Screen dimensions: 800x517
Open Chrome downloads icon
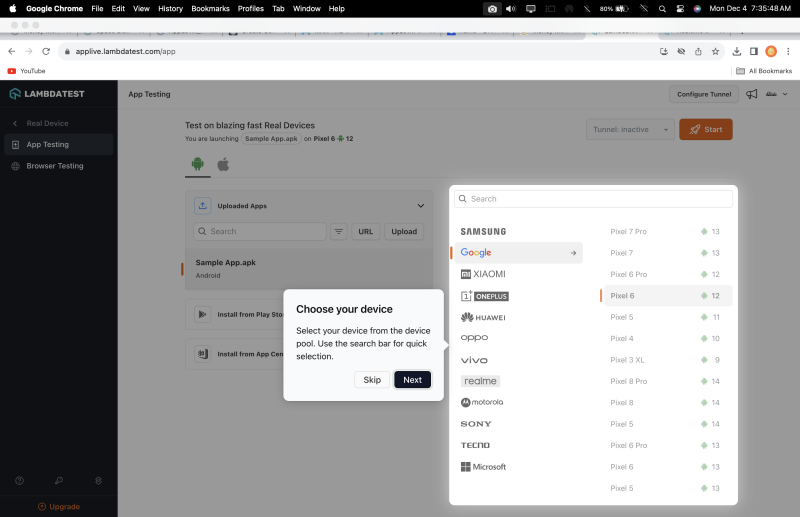click(736, 52)
